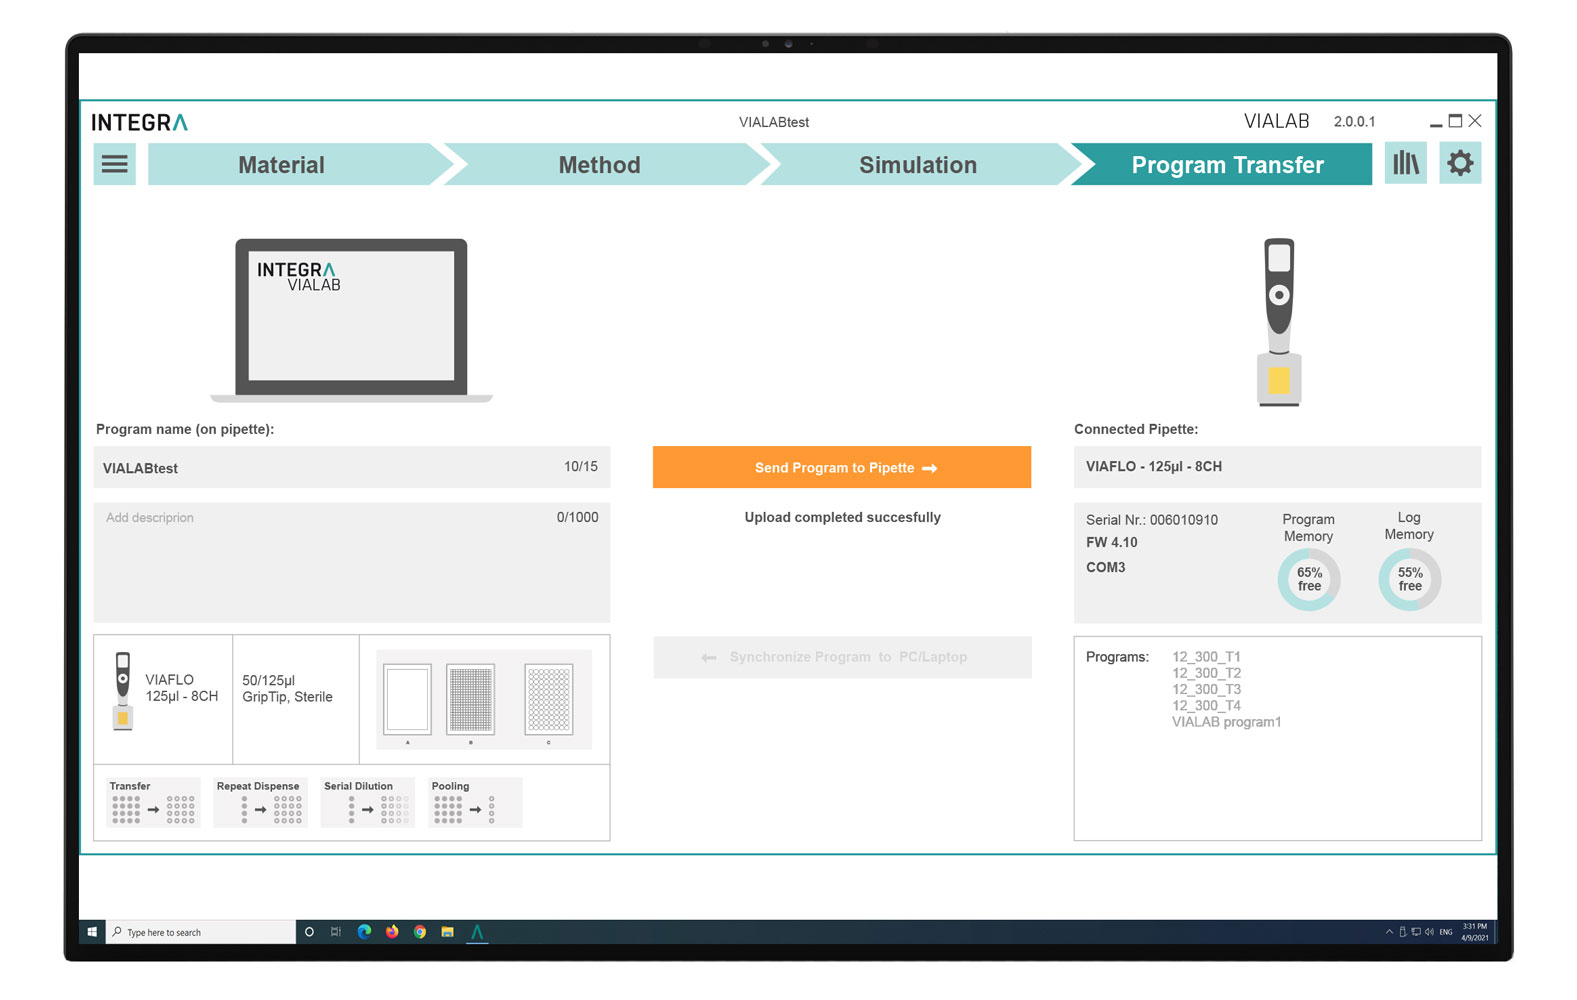
Task: Select the Transfer method icon
Action: (153, 803)
